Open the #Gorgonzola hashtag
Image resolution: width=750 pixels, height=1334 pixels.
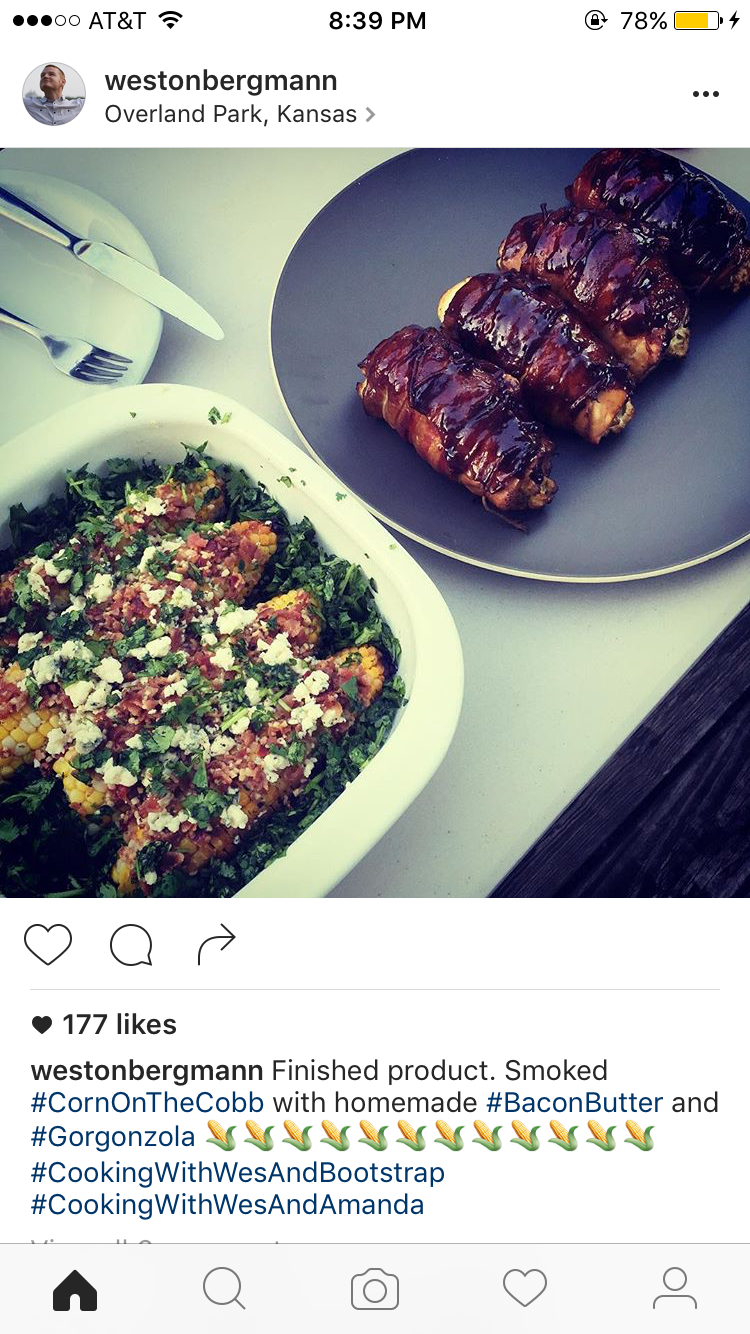click(113, 1137)
